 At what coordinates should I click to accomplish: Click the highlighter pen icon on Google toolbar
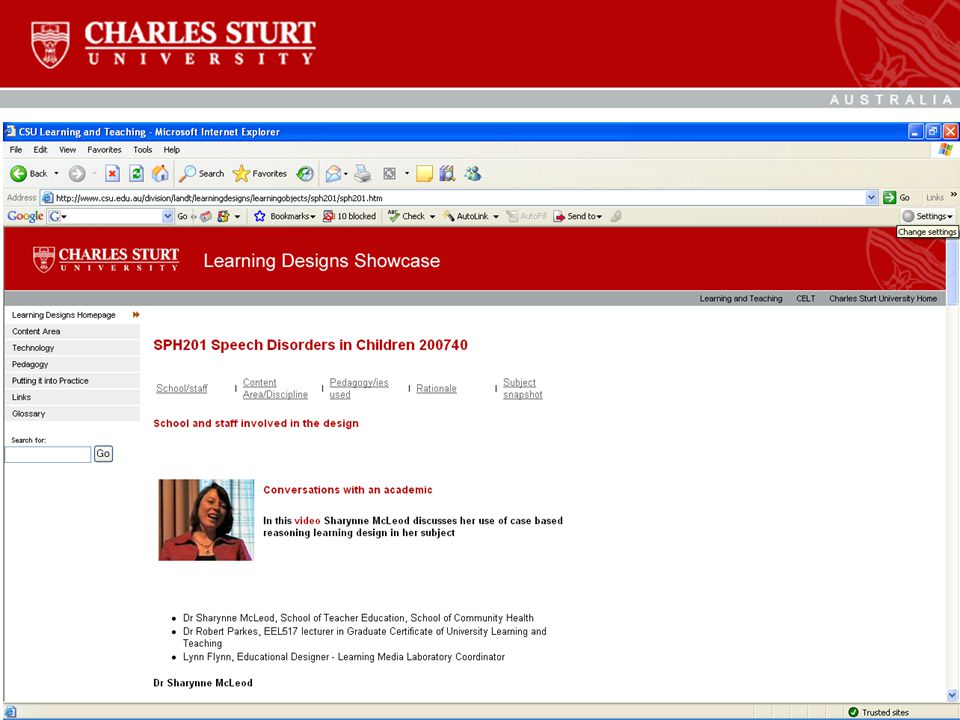616,216
